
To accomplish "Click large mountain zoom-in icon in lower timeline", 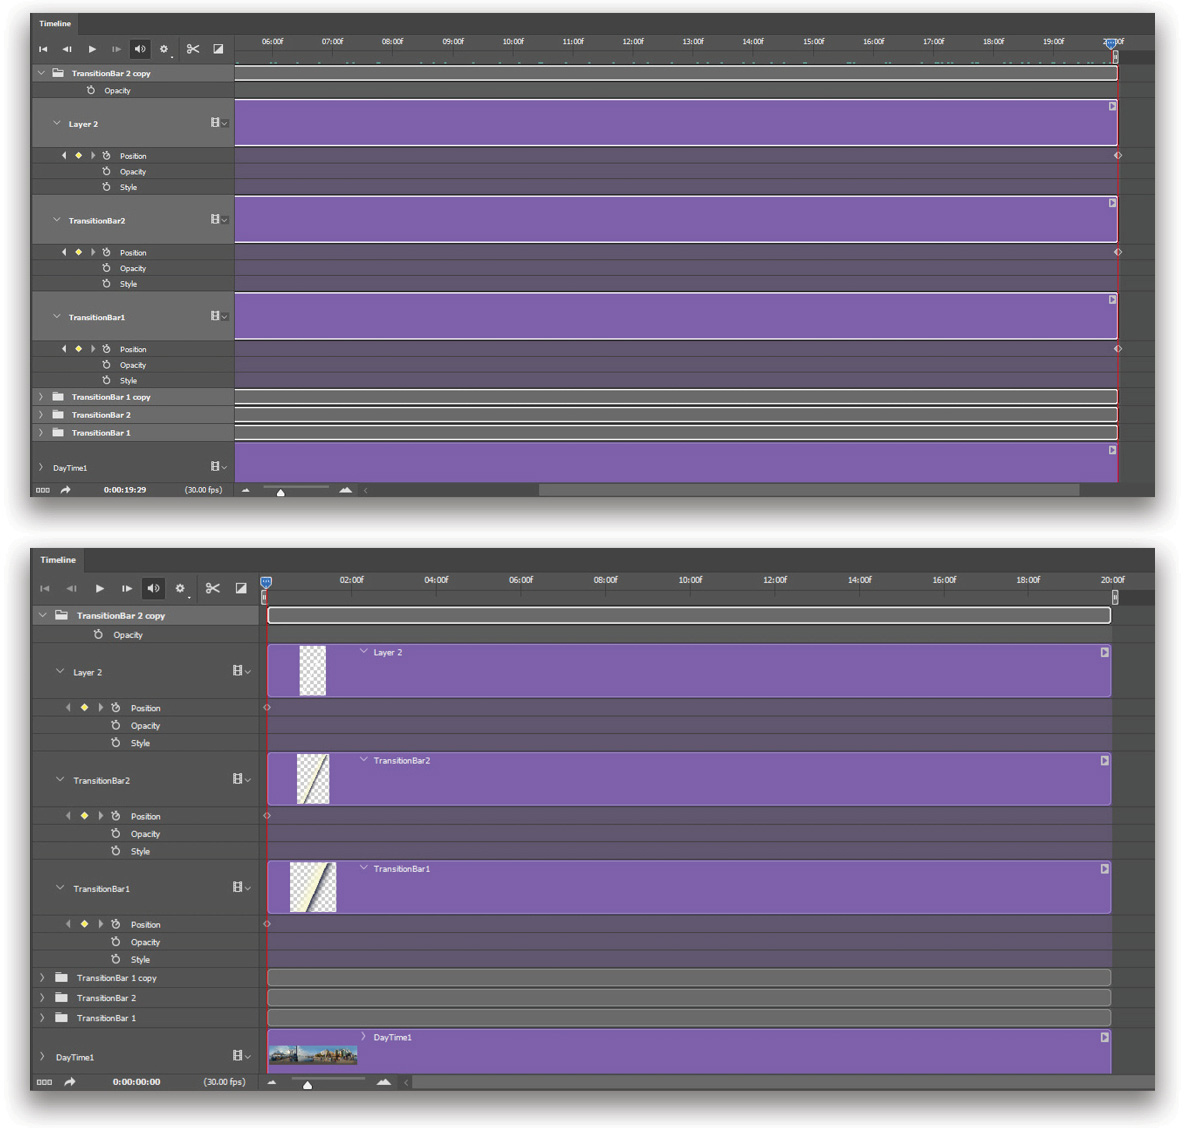I will coord(384,1082).
